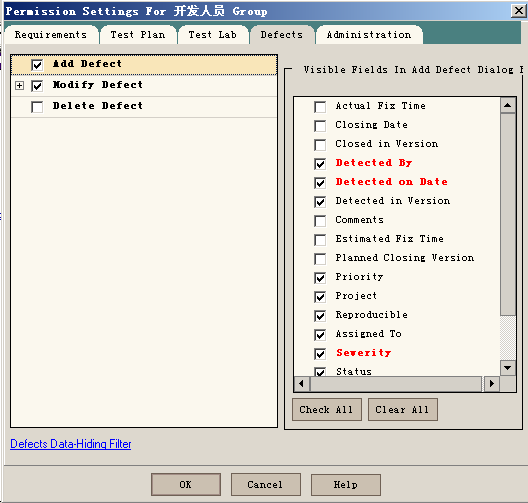Open the Test Plan tab
The width and height of the screenshot is (528, 503).
(138, 35)
